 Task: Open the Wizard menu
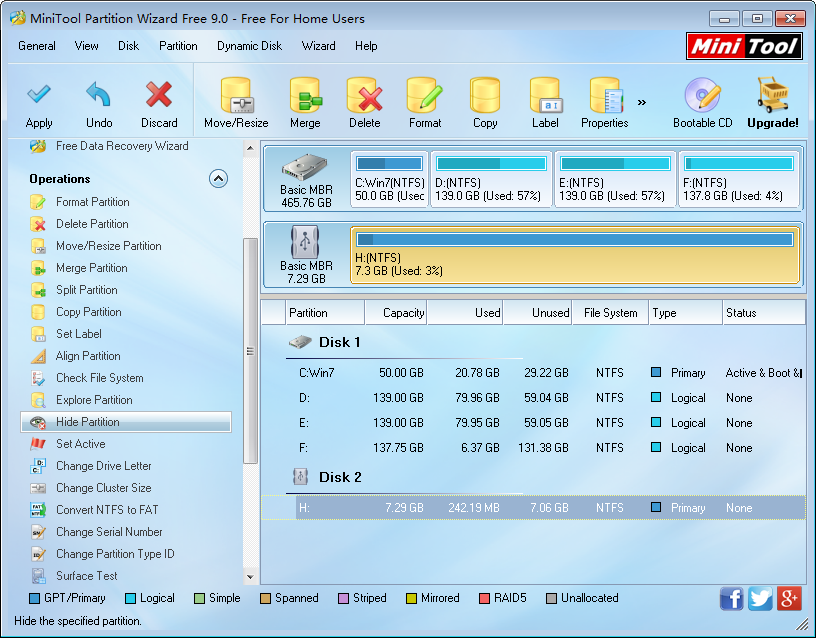318,46
